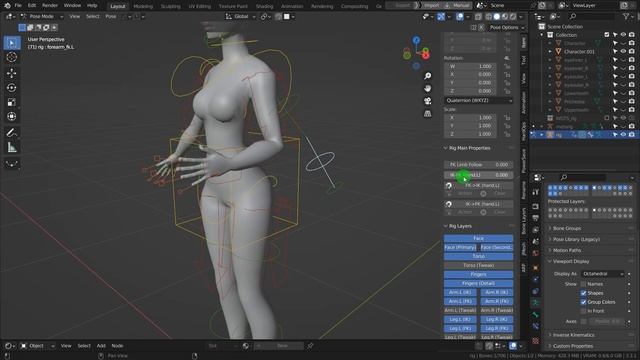Click the pan hand viewport icon
640x360 pixels.
tap(427, 89)
